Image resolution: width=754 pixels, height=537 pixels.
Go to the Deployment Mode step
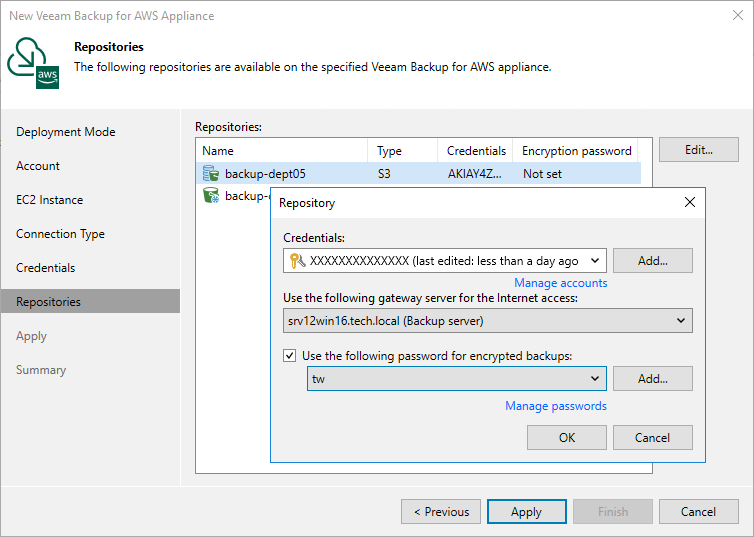pos(66,132)
